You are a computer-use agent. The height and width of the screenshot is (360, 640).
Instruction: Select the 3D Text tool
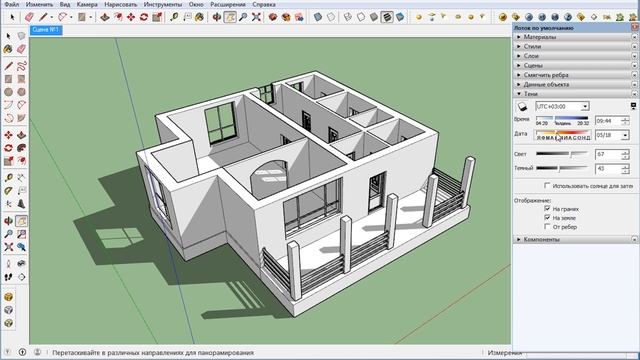[22, 204]
